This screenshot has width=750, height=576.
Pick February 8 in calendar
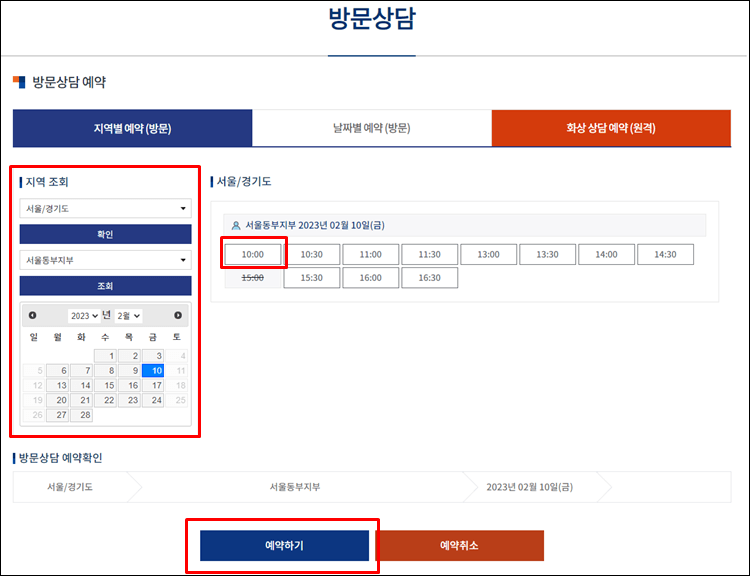coord(105,371)
